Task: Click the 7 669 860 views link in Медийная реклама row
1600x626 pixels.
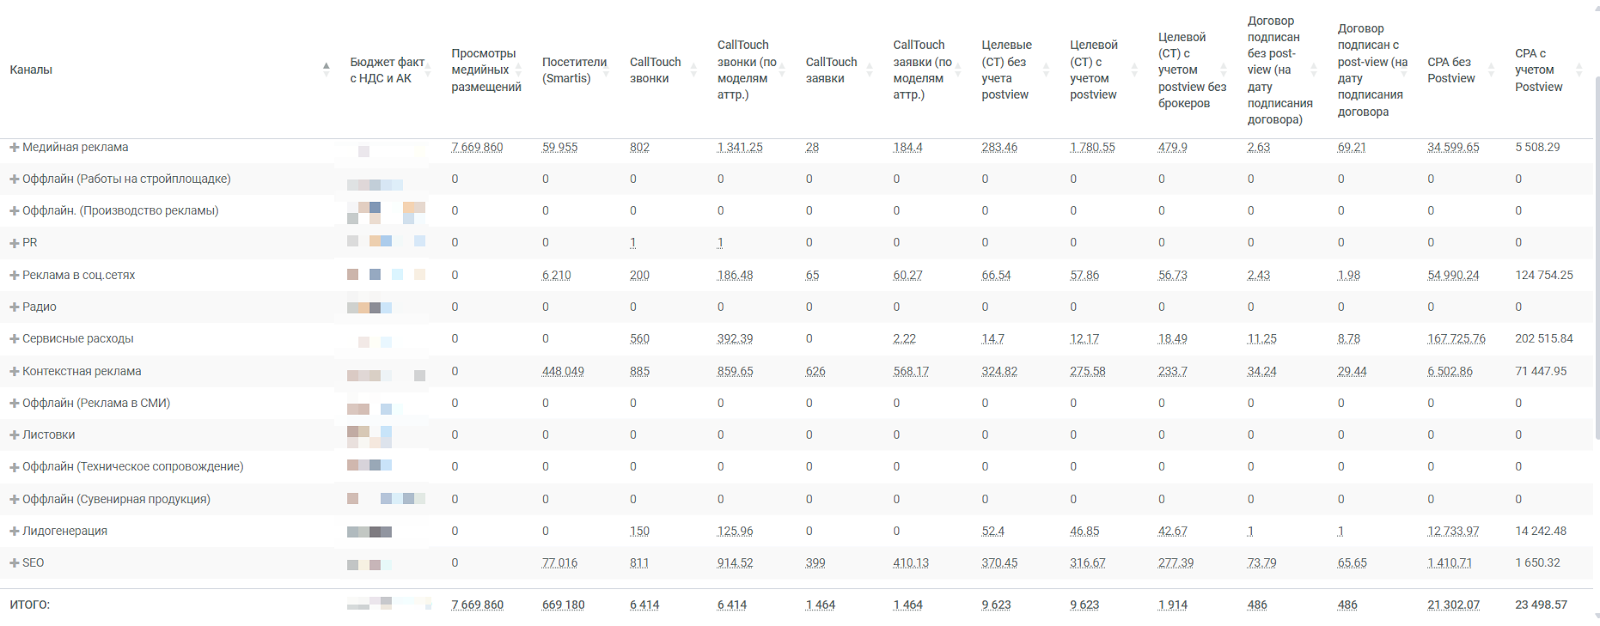Action: click(x=477, y=147)
